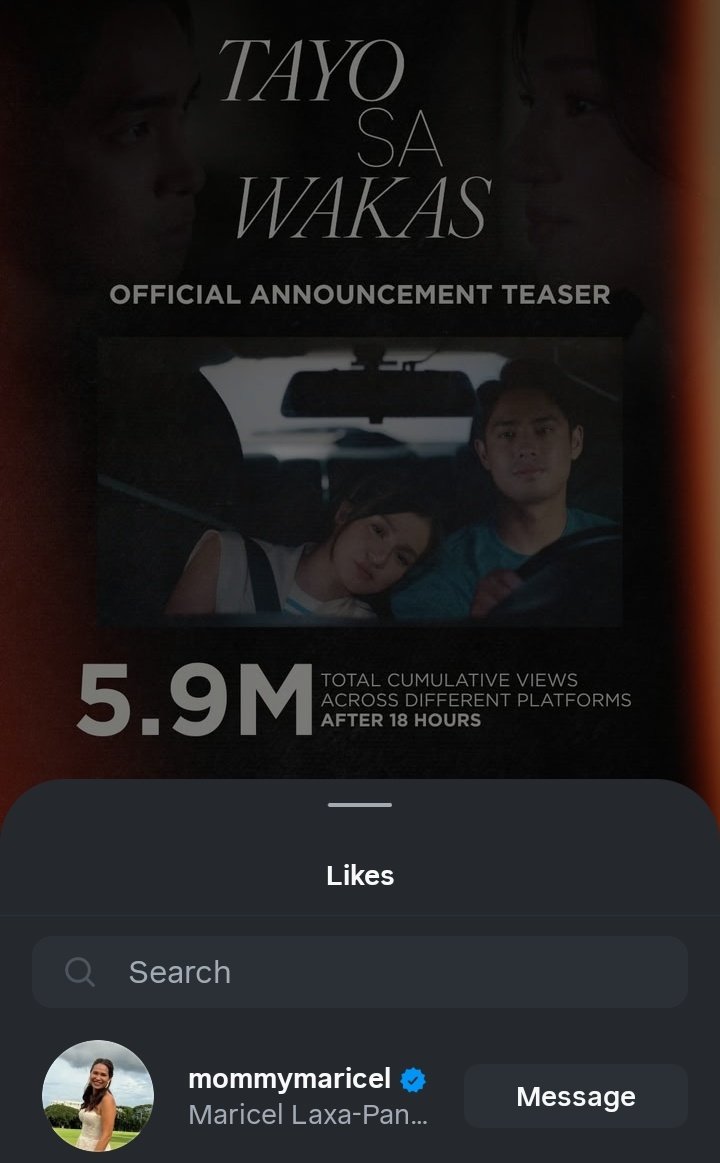Screen dimensions: 720x1163
Task: Tap the 'Maricel Laxa-Pan...' display name
Action: pyautogui.click(x=308, y=1114)
